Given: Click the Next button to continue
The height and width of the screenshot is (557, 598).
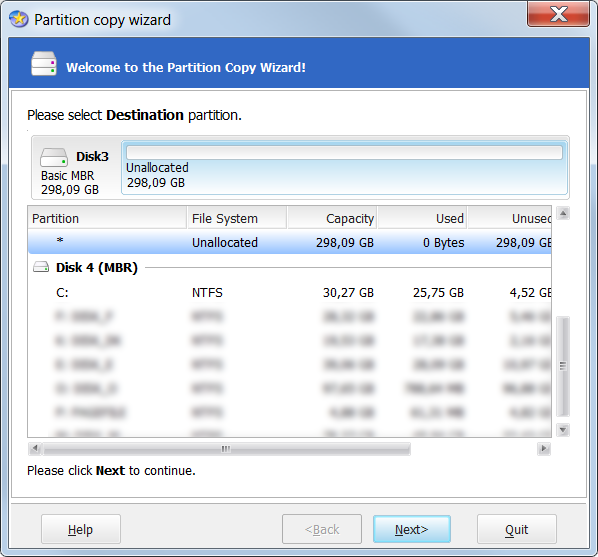Looking at the screenshot, I should click(x=412, y=529).
